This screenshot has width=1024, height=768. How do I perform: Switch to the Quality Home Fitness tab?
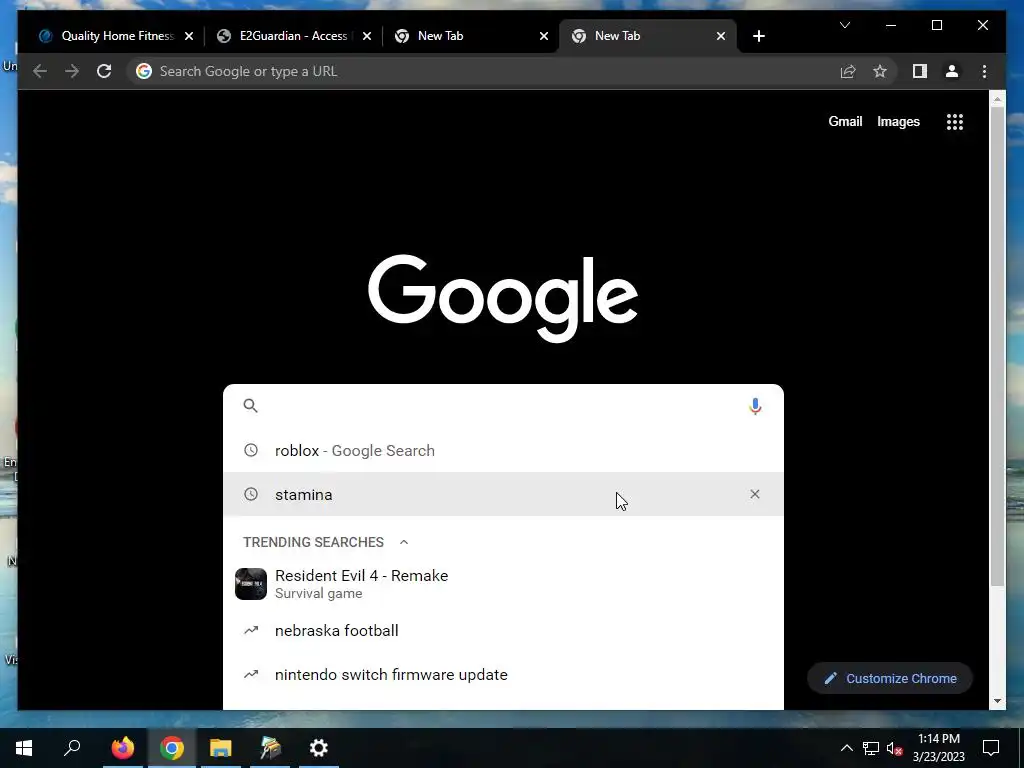[x=116, y=37]
